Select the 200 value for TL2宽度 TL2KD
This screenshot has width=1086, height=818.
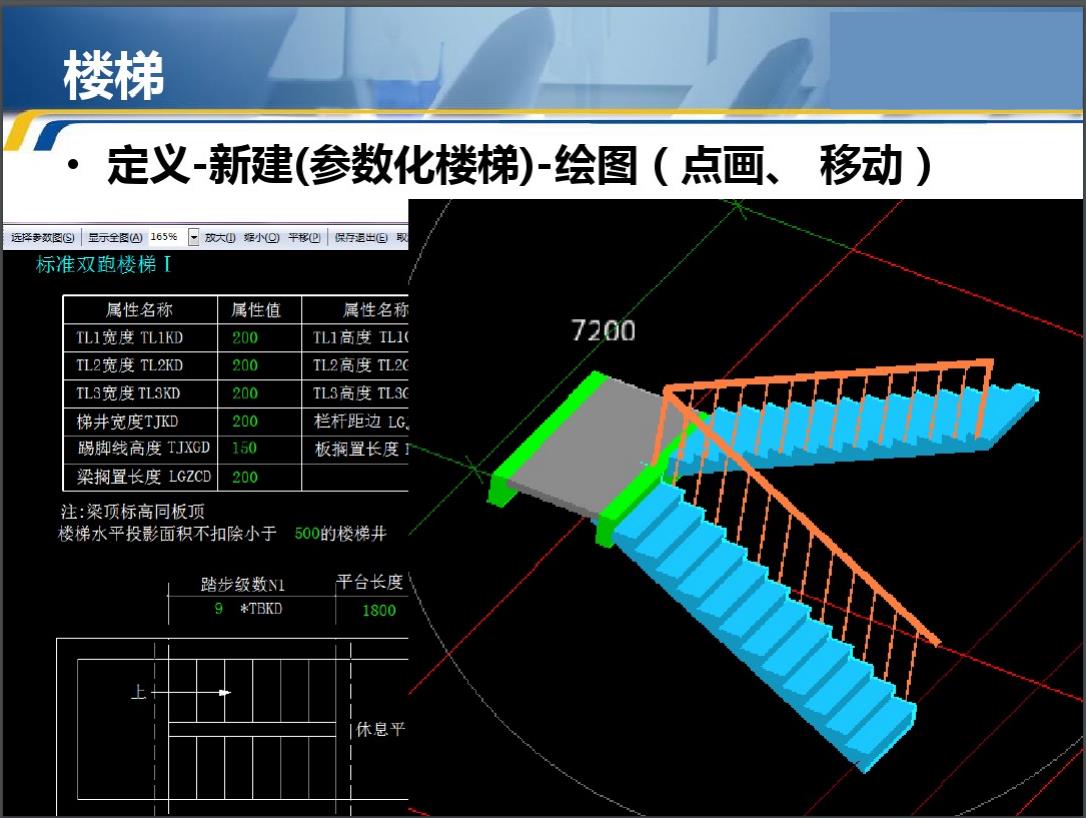coord(245,366)
